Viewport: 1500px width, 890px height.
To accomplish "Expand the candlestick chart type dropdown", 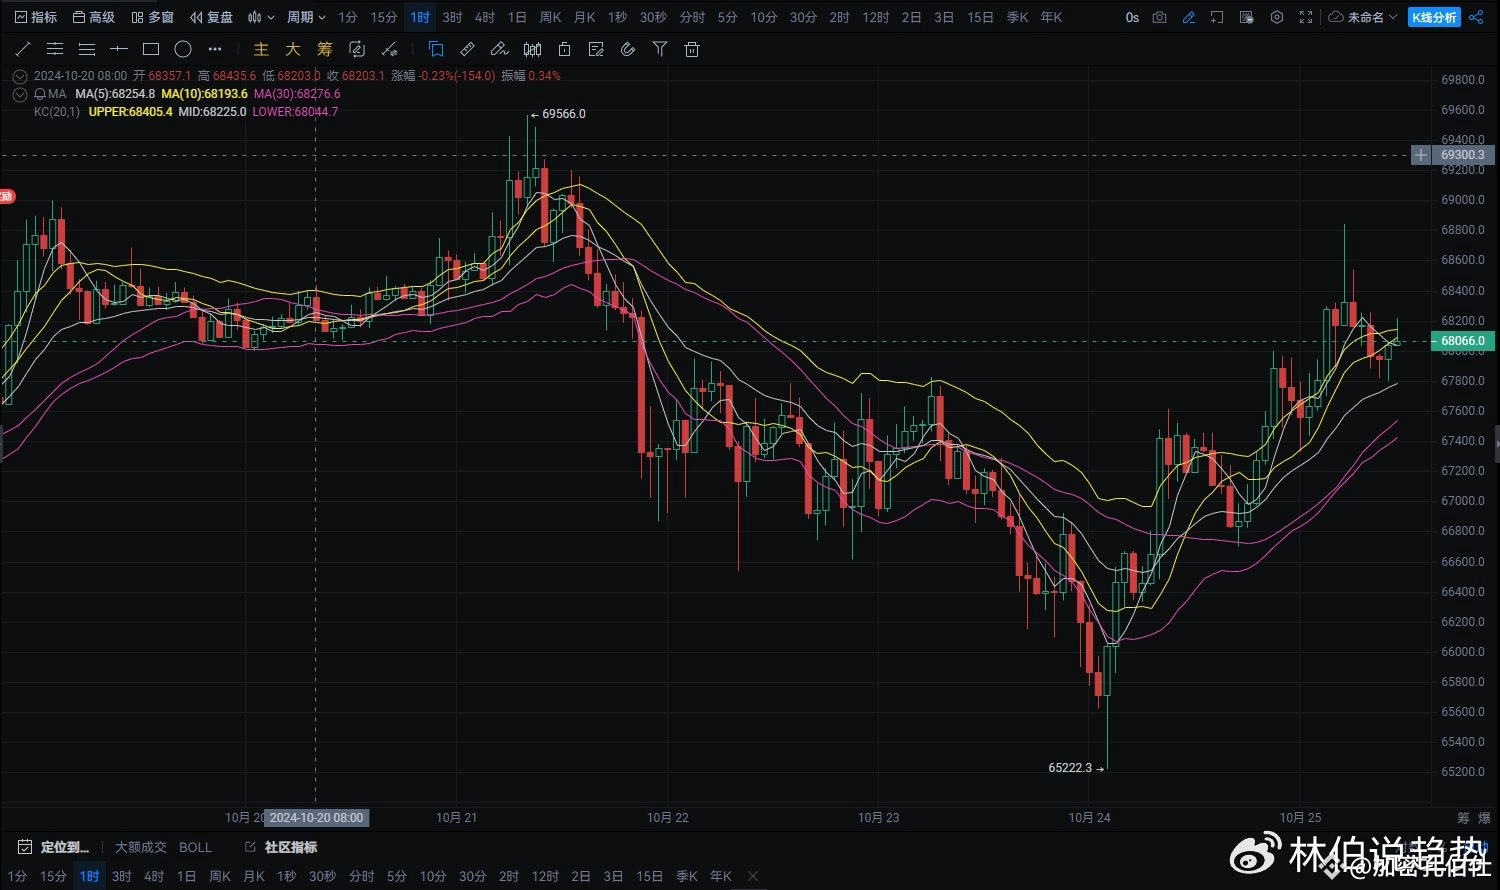I will coord(261,17).
